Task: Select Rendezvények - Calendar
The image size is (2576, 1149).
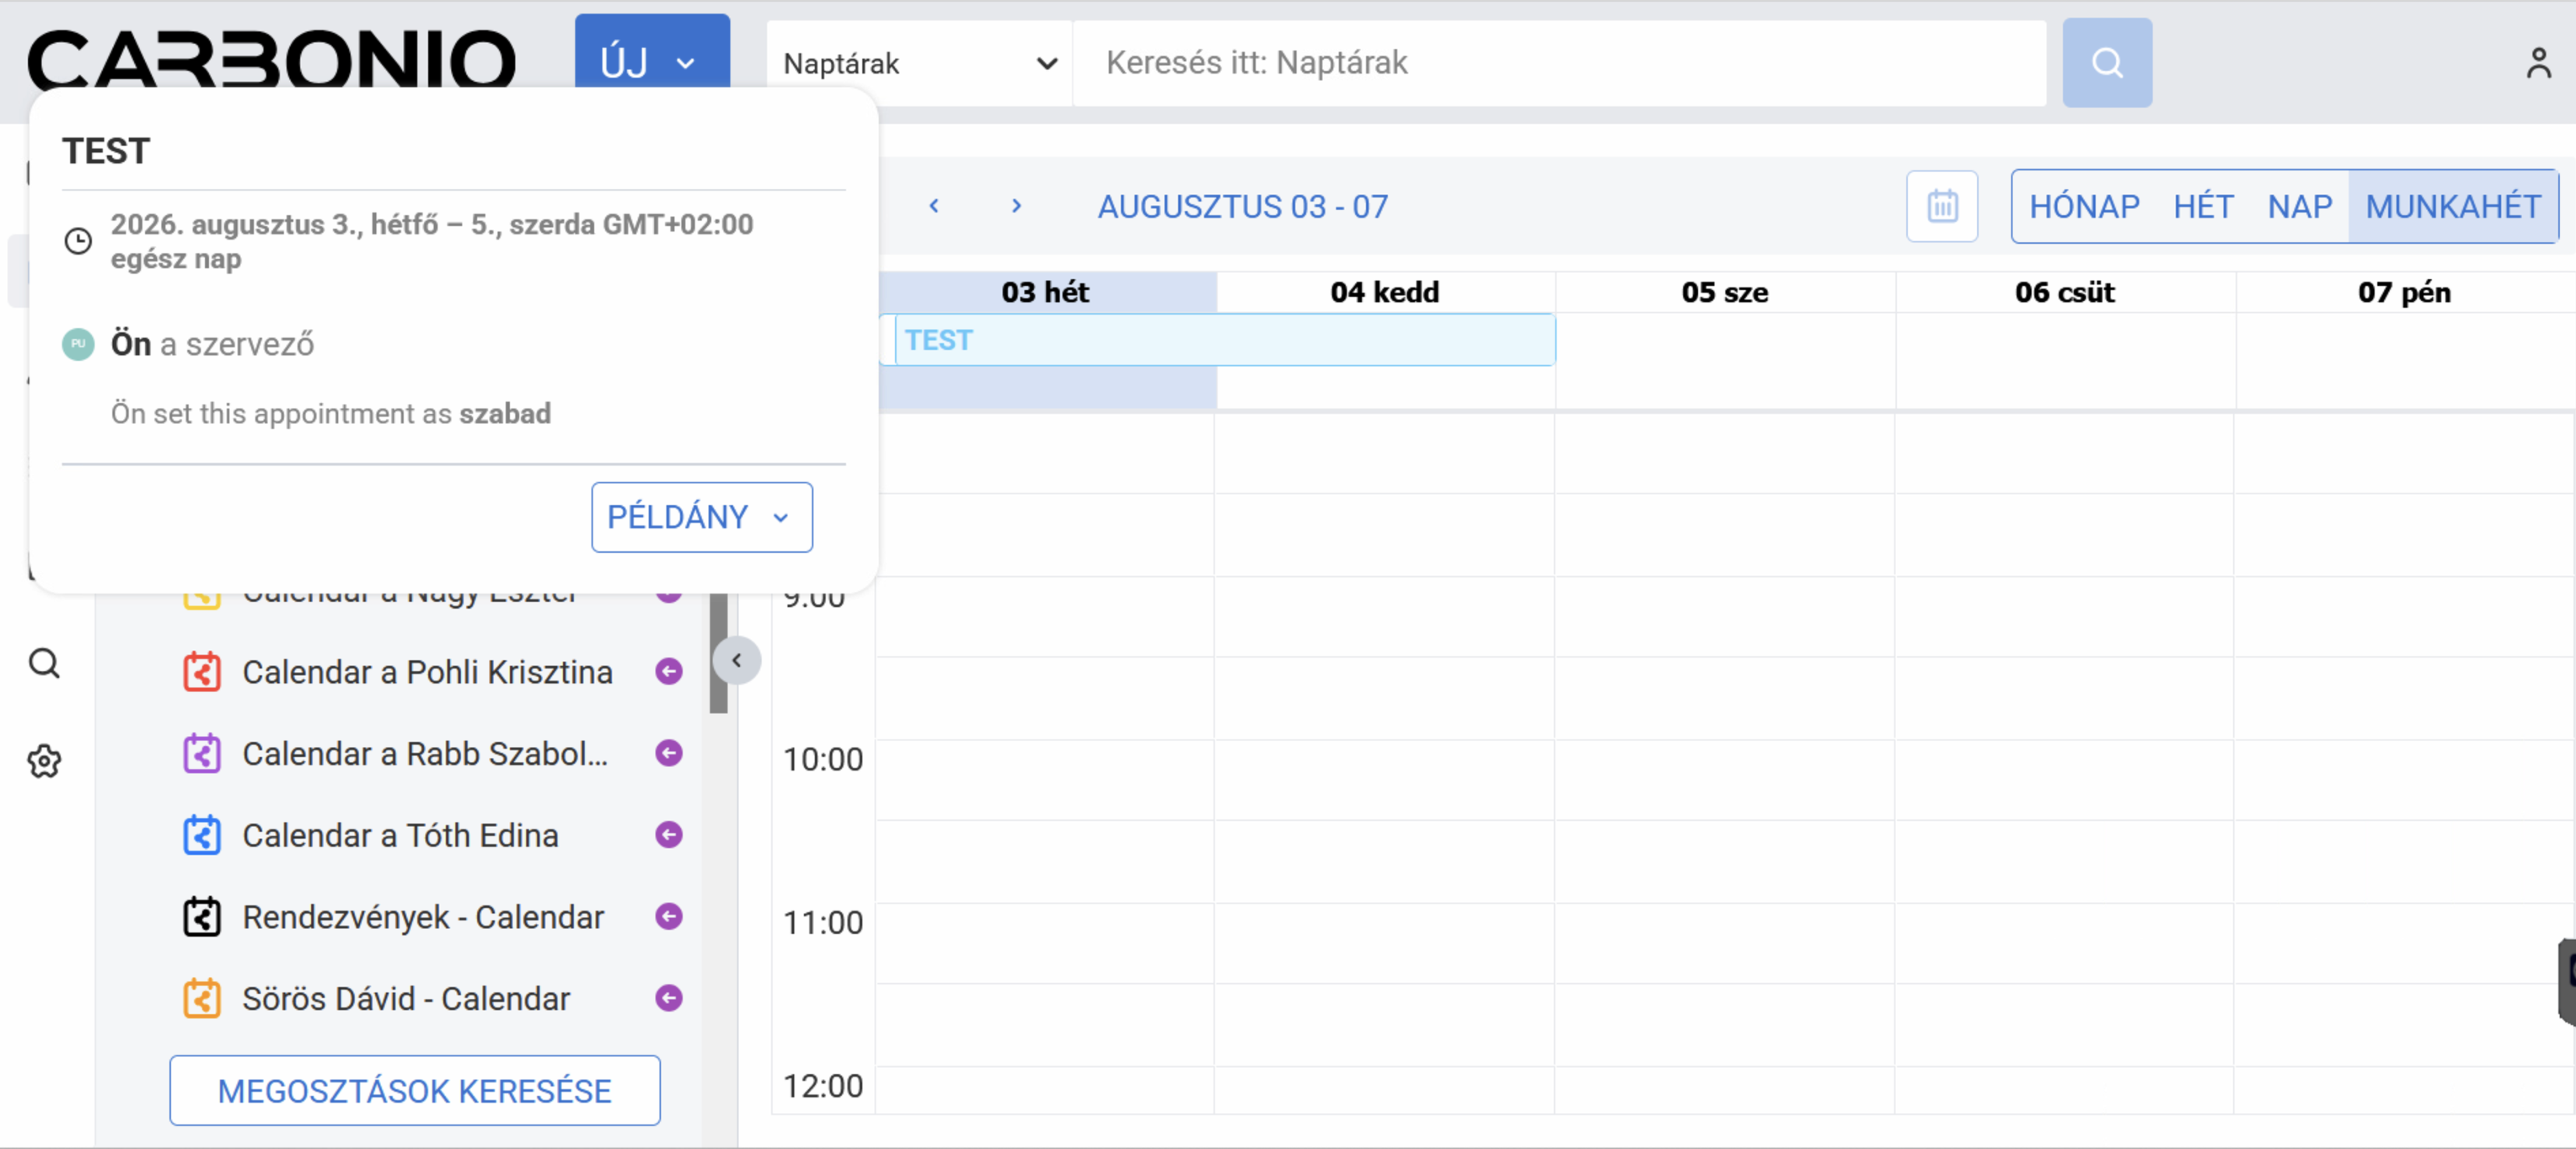Action: tap(423, 917)
